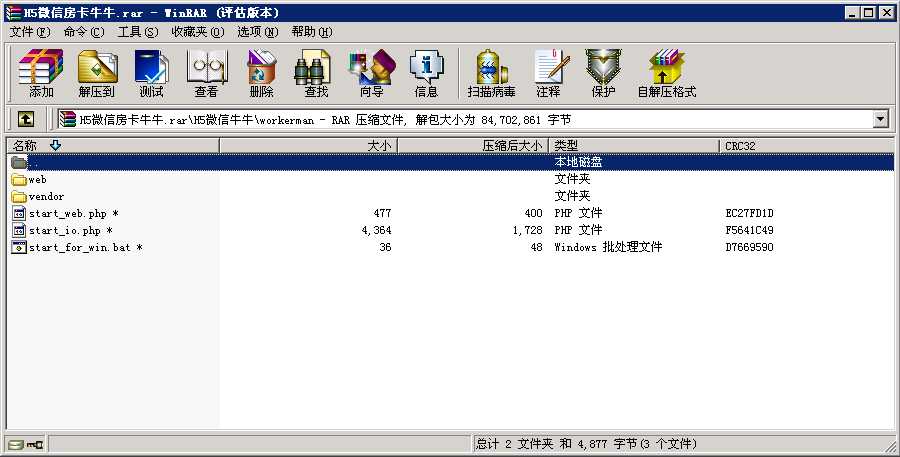Click the parent folder '..' icon

19,162
